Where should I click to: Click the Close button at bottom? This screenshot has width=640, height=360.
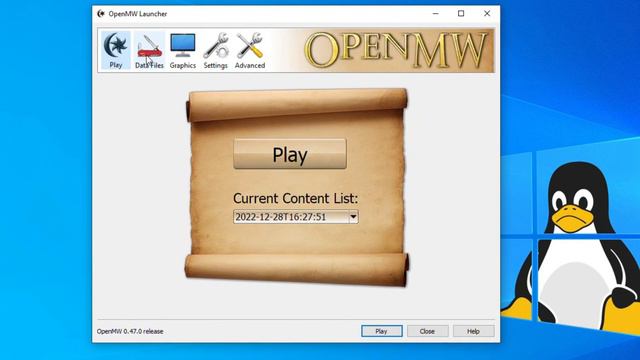click(x=427, y=331)
